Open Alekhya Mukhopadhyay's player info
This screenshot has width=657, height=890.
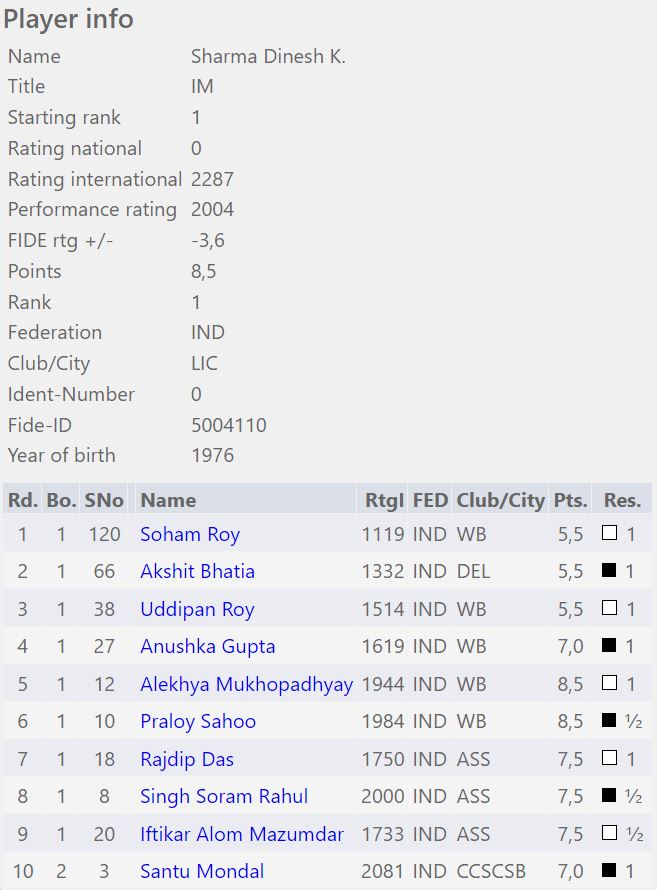point(246,684)
